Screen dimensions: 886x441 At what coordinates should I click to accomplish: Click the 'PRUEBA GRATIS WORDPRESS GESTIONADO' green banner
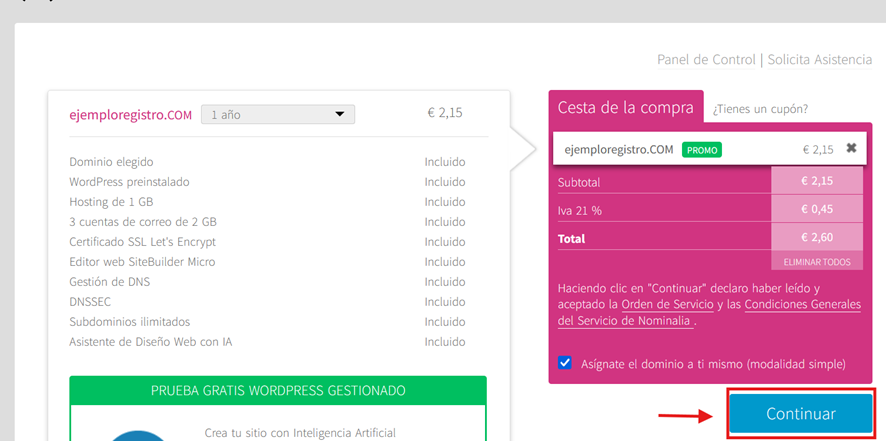click(277, 390)
